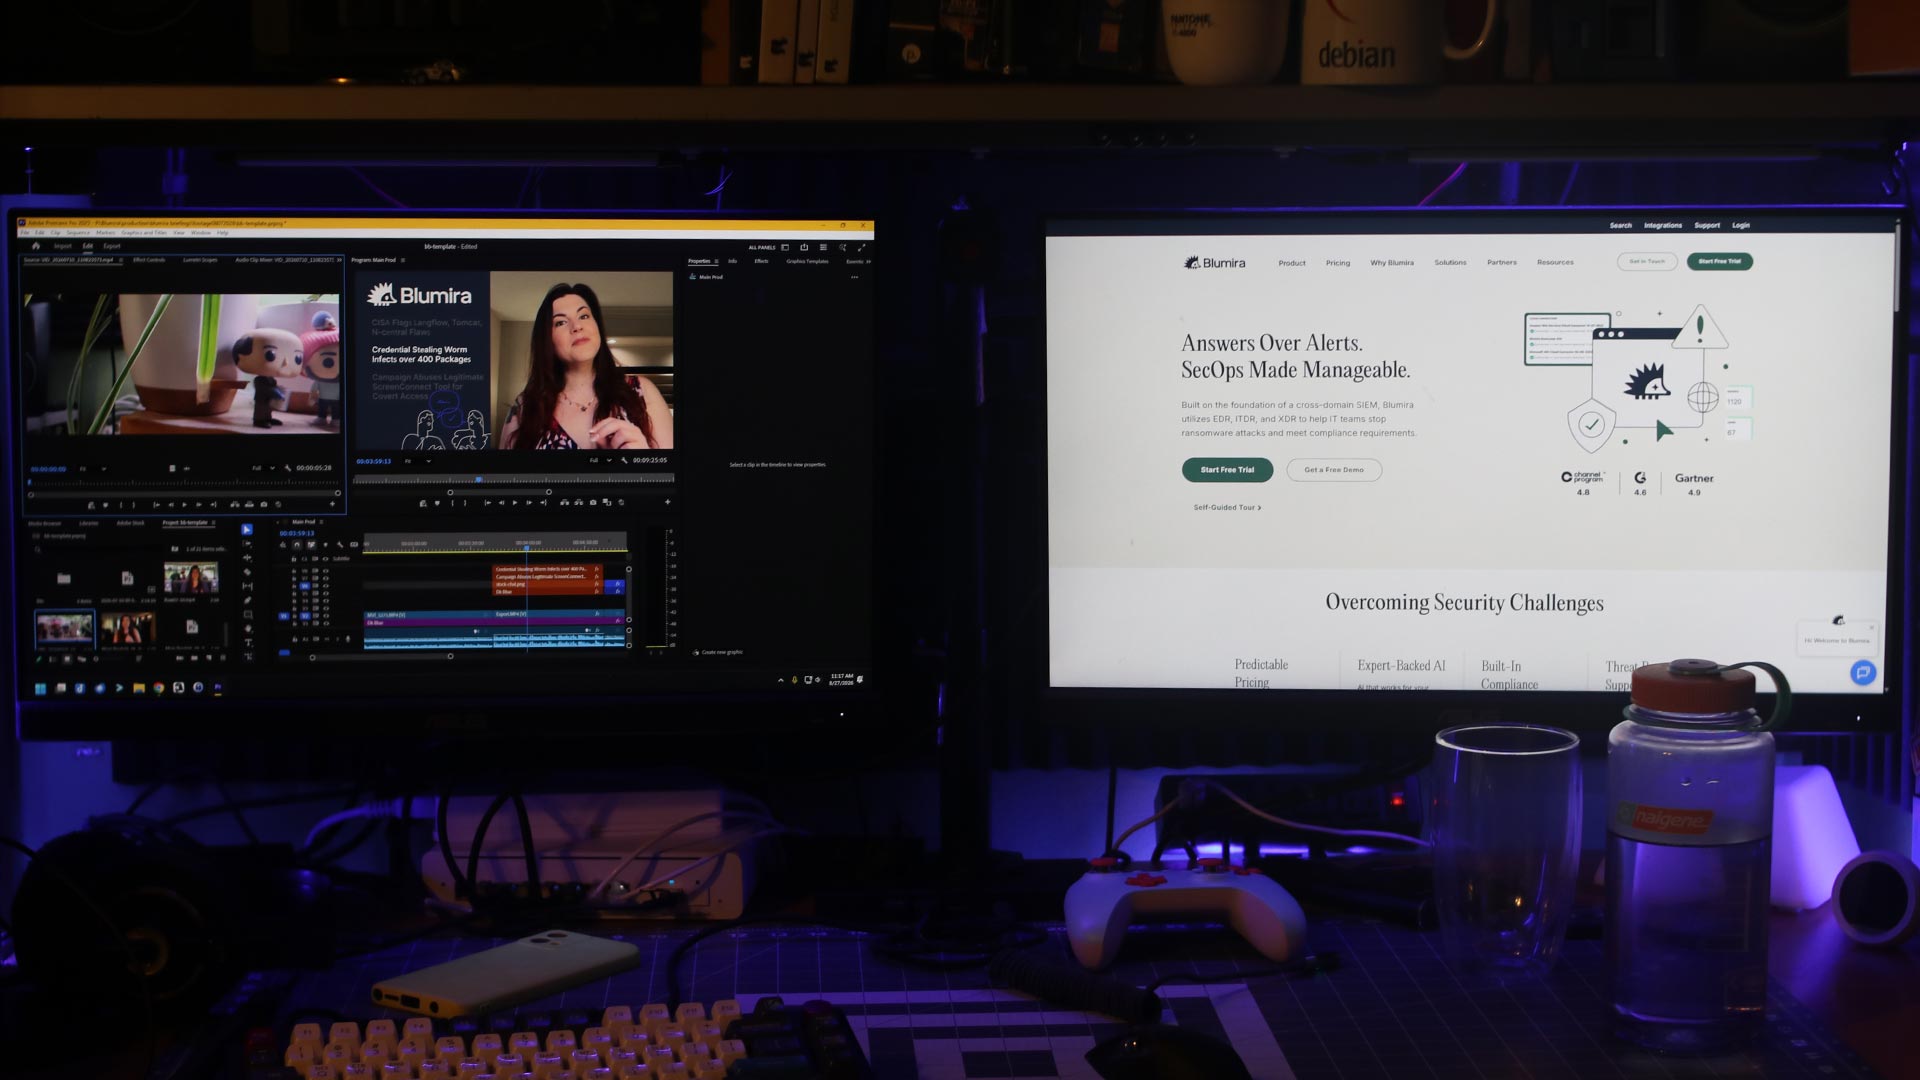Open the Quick Export share icon
The height and width of the screenshot is (1080, 1920).
pos(804,247)
